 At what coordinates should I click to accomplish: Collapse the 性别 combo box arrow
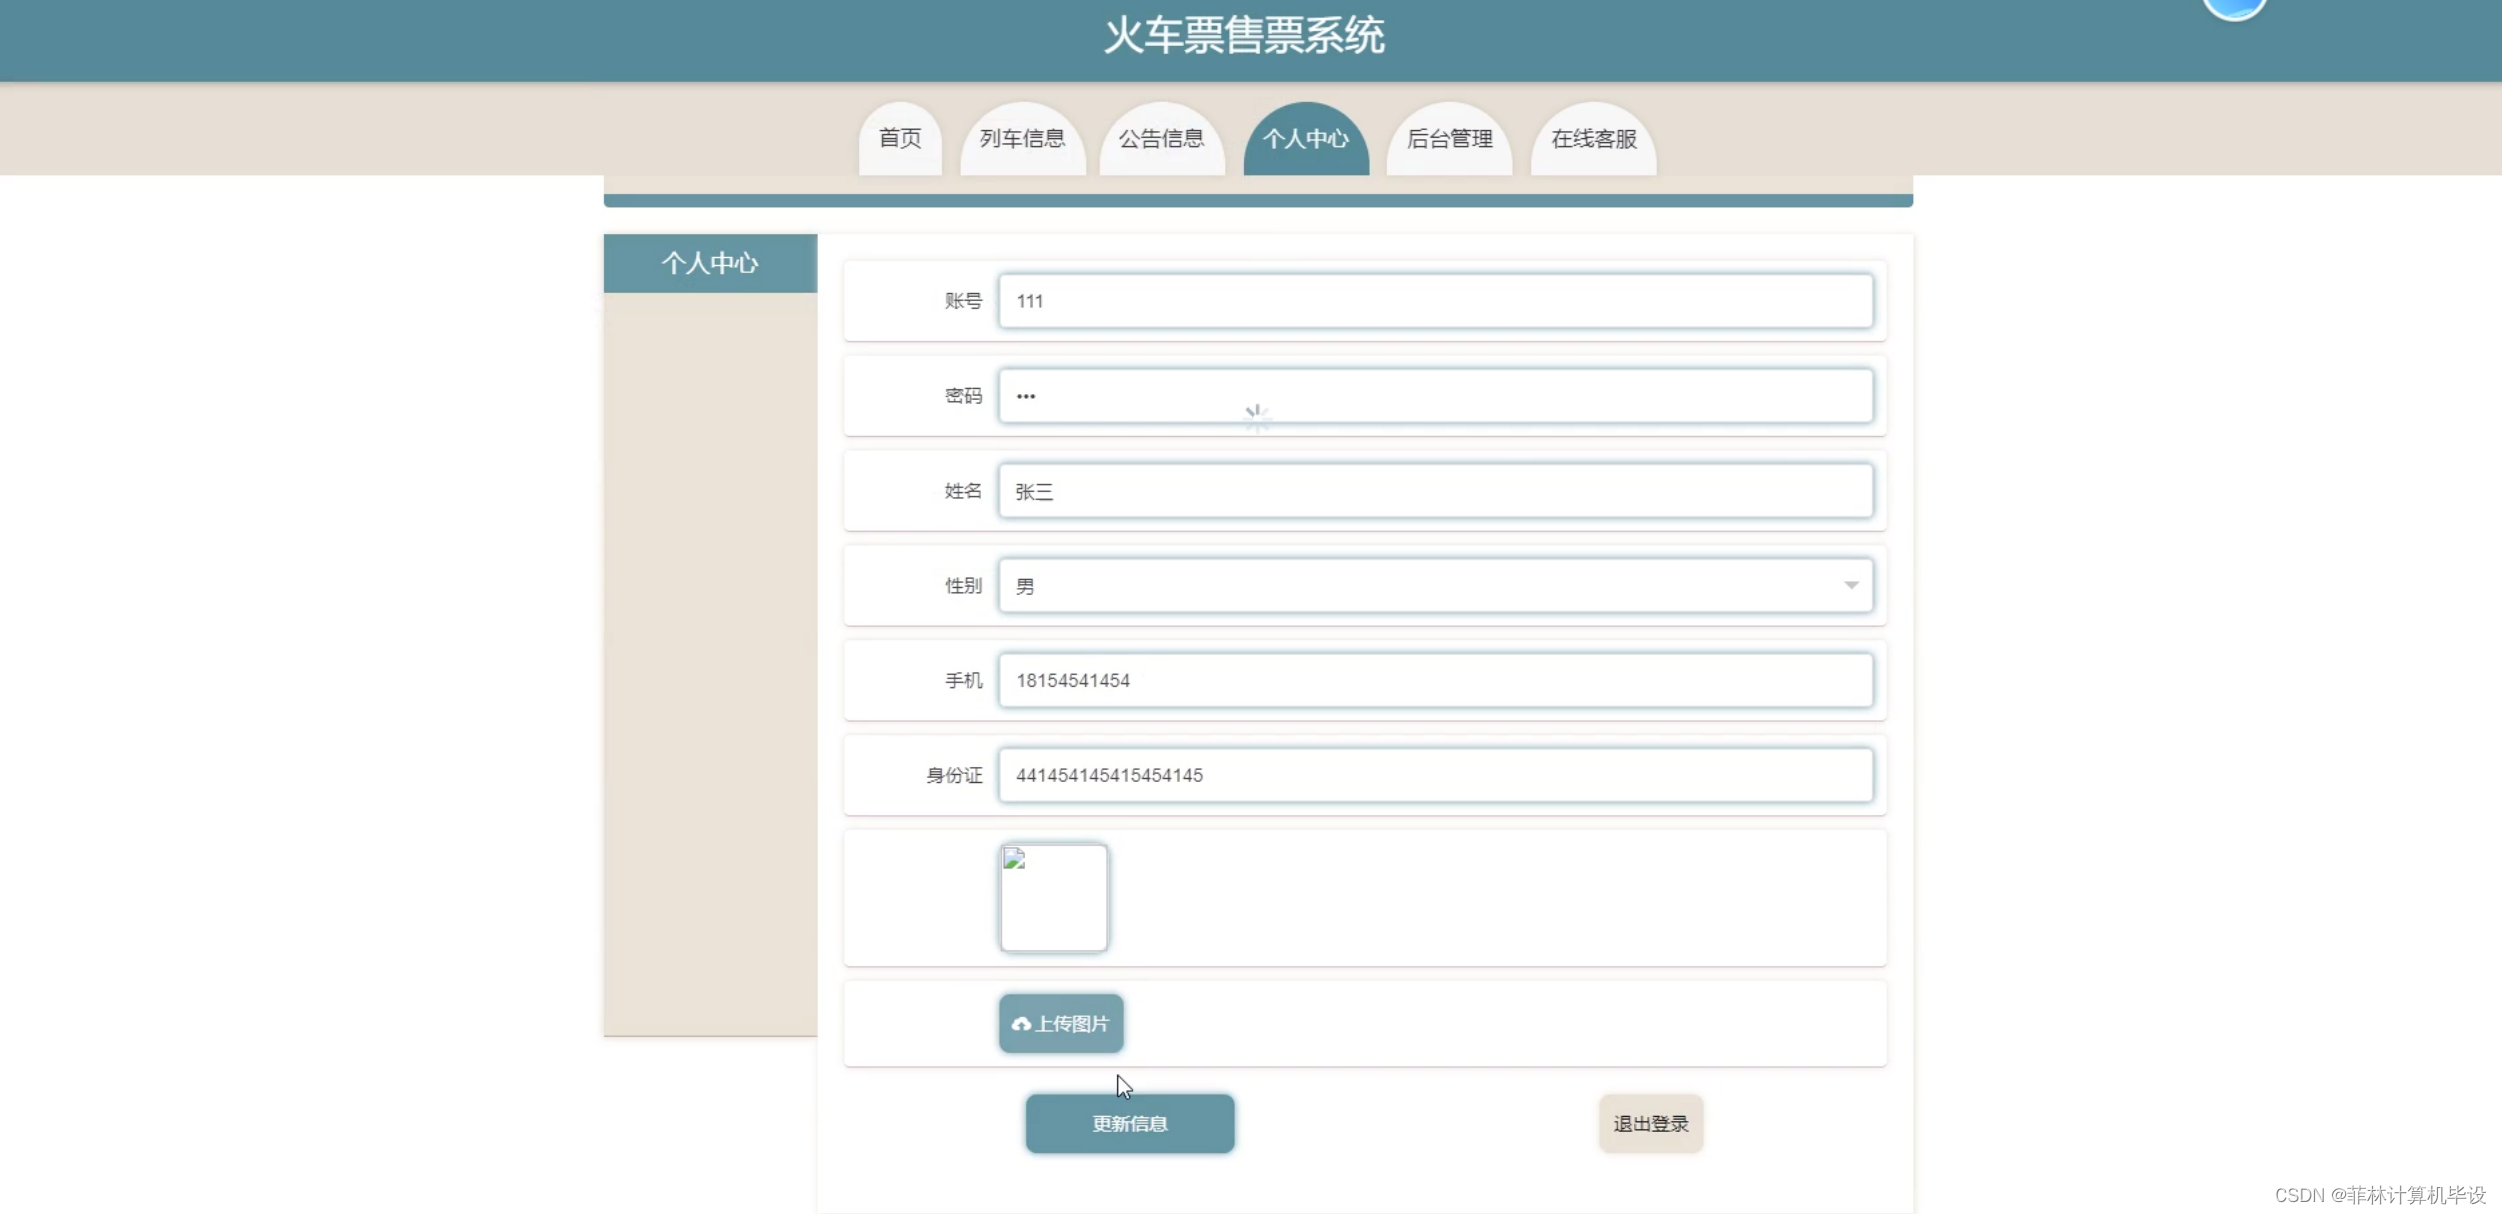pos(1851,585)
